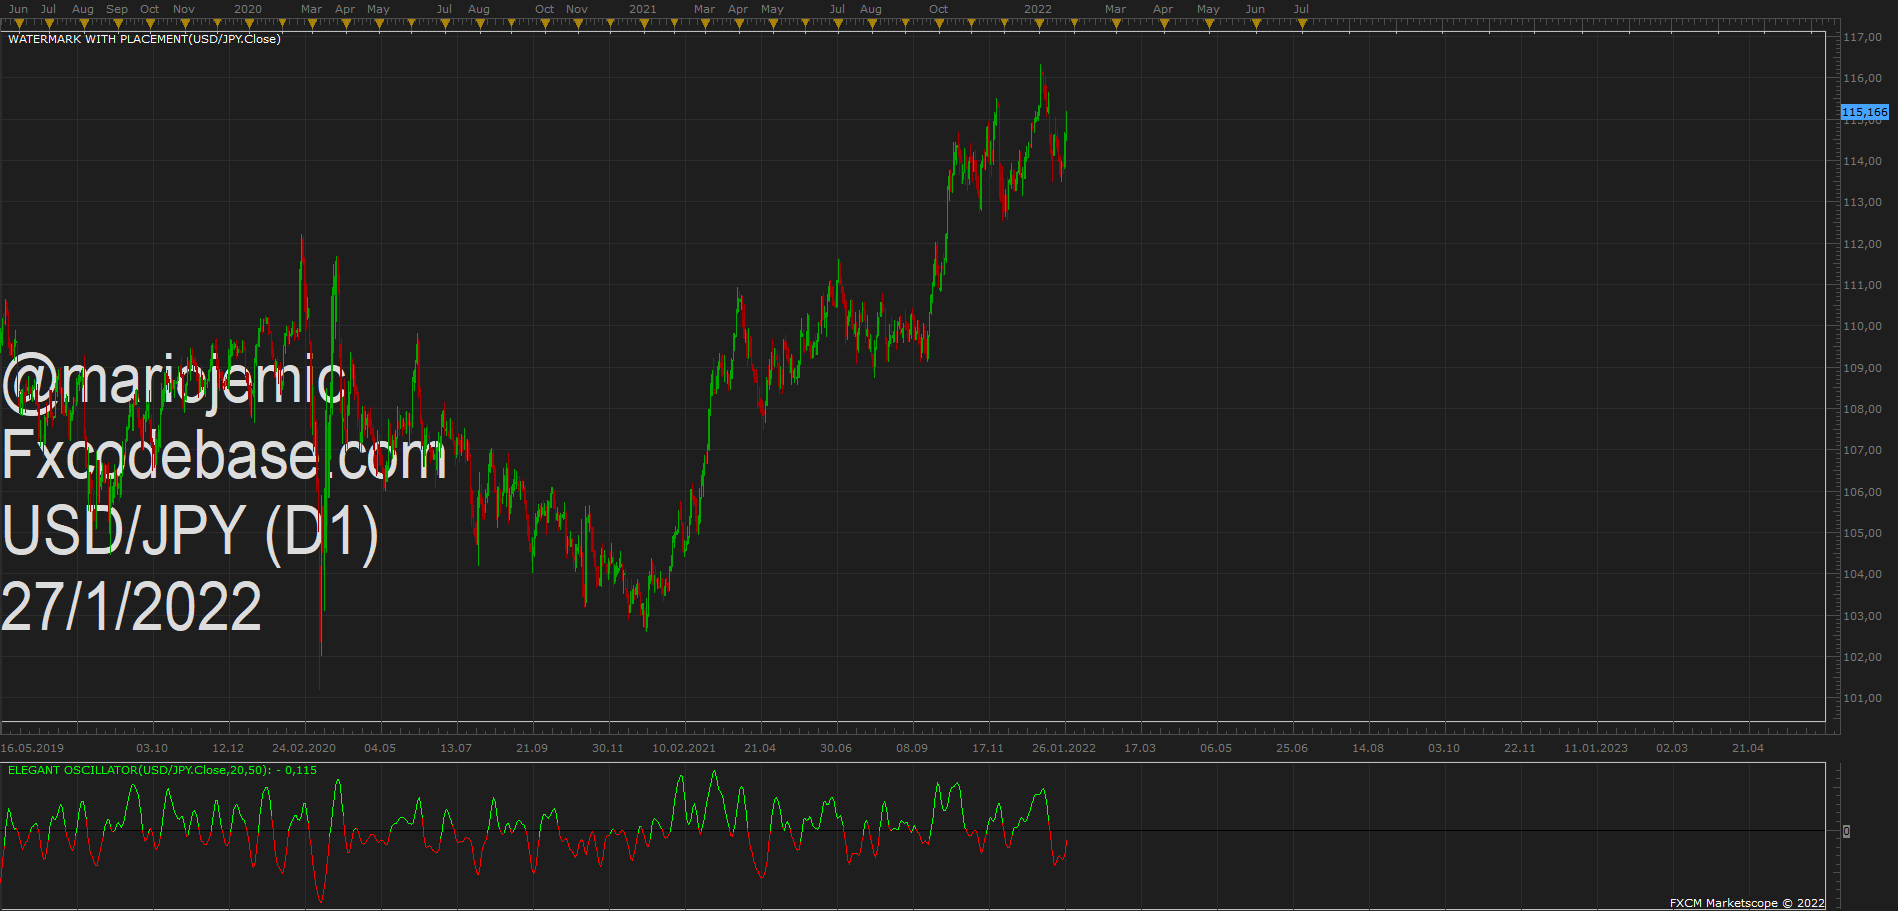Click the 02.03 date axis label
The image size is (1898, 911).
pyautogui.click(x=1672, y=748)
